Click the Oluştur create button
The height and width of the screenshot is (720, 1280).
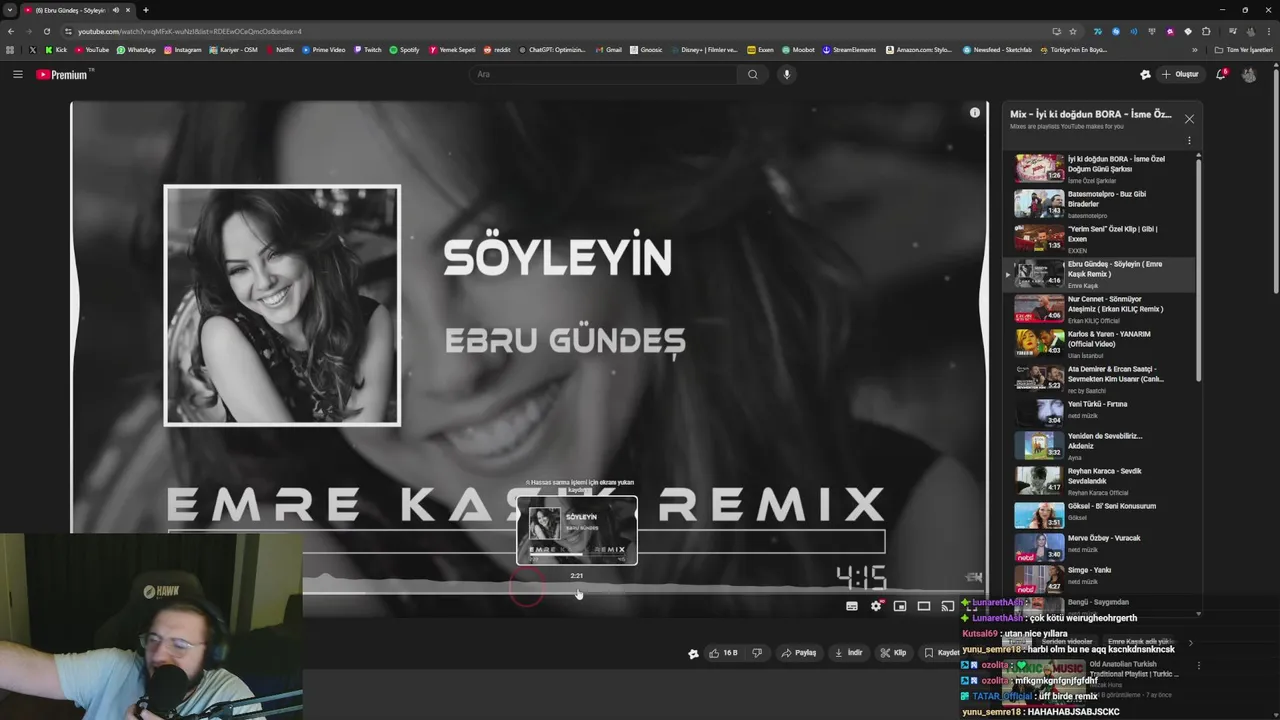coord(1180,74)
